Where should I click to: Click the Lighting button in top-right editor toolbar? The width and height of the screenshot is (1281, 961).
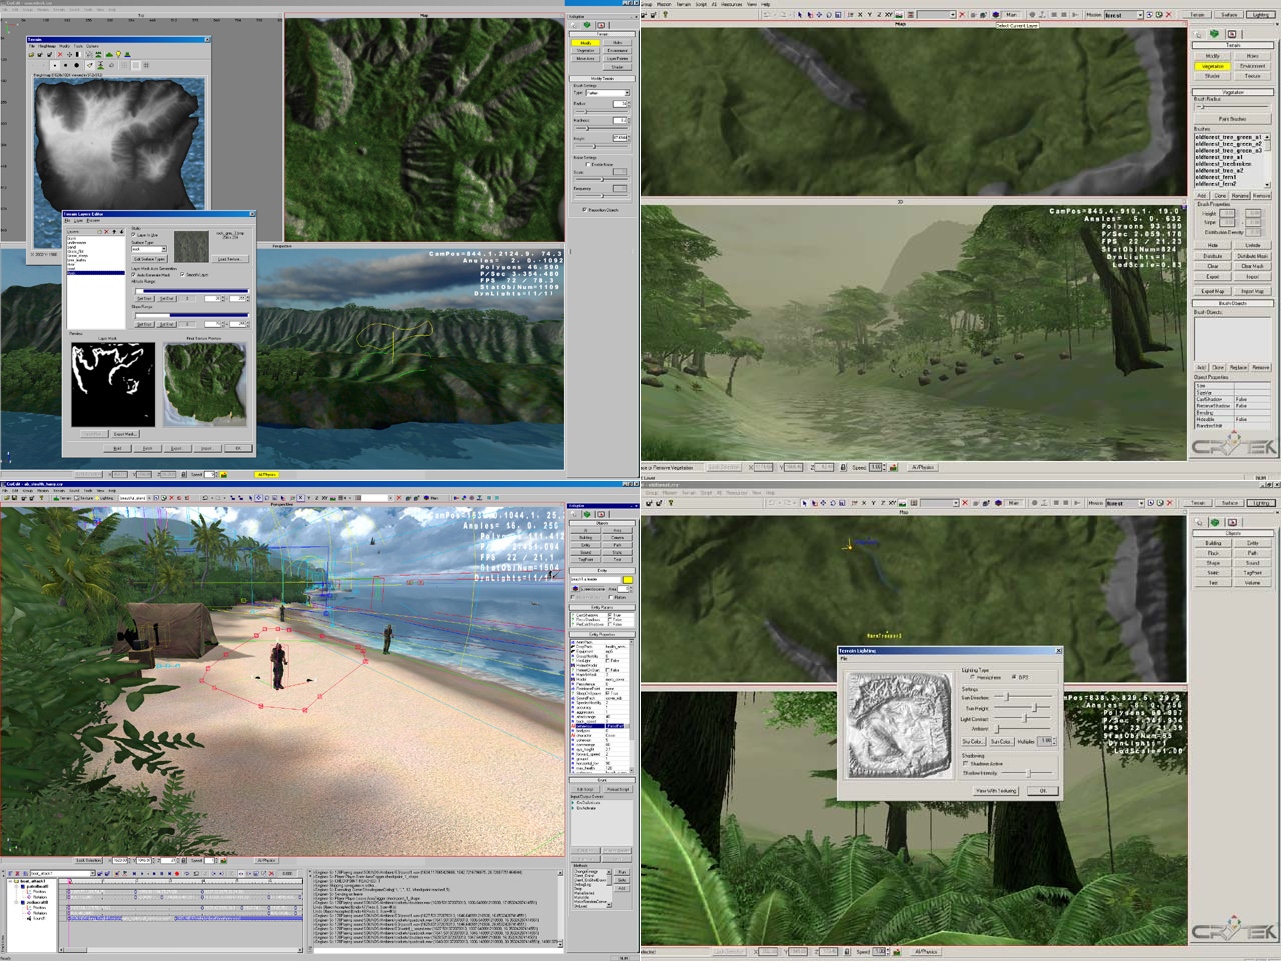[x=1262, y=15]
